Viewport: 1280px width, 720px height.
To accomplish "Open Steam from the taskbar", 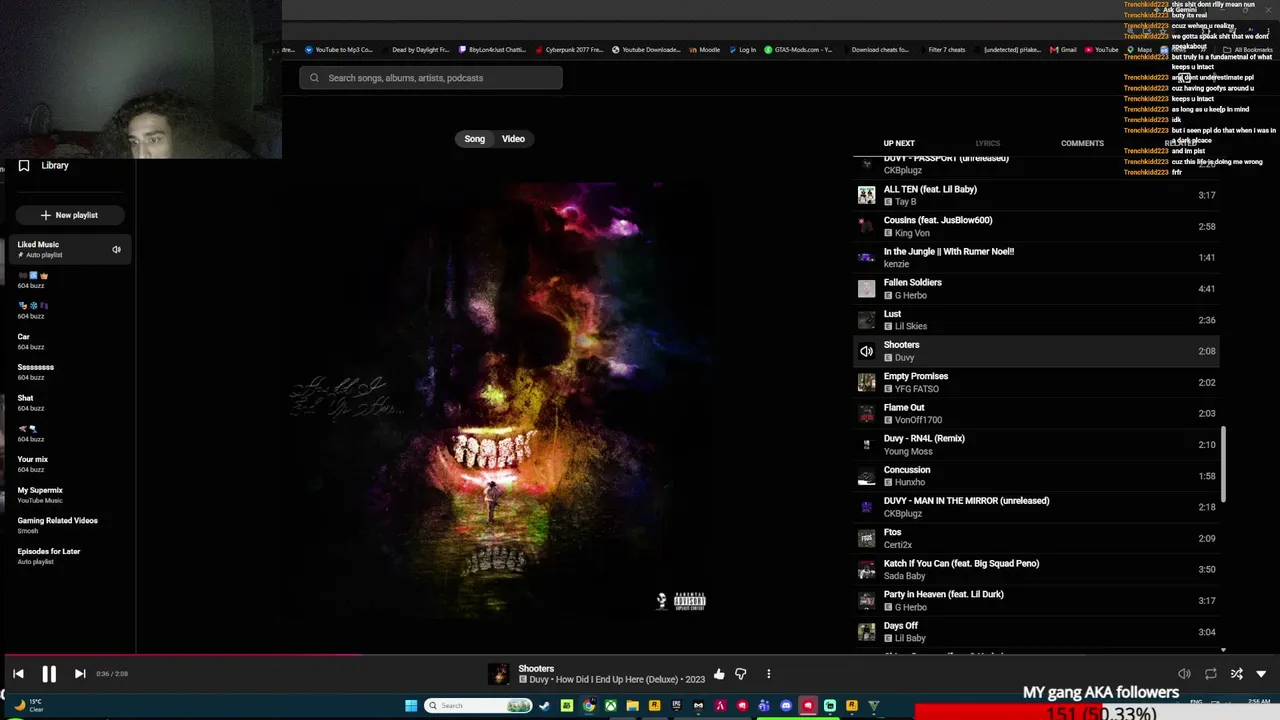I will [545, 706].
